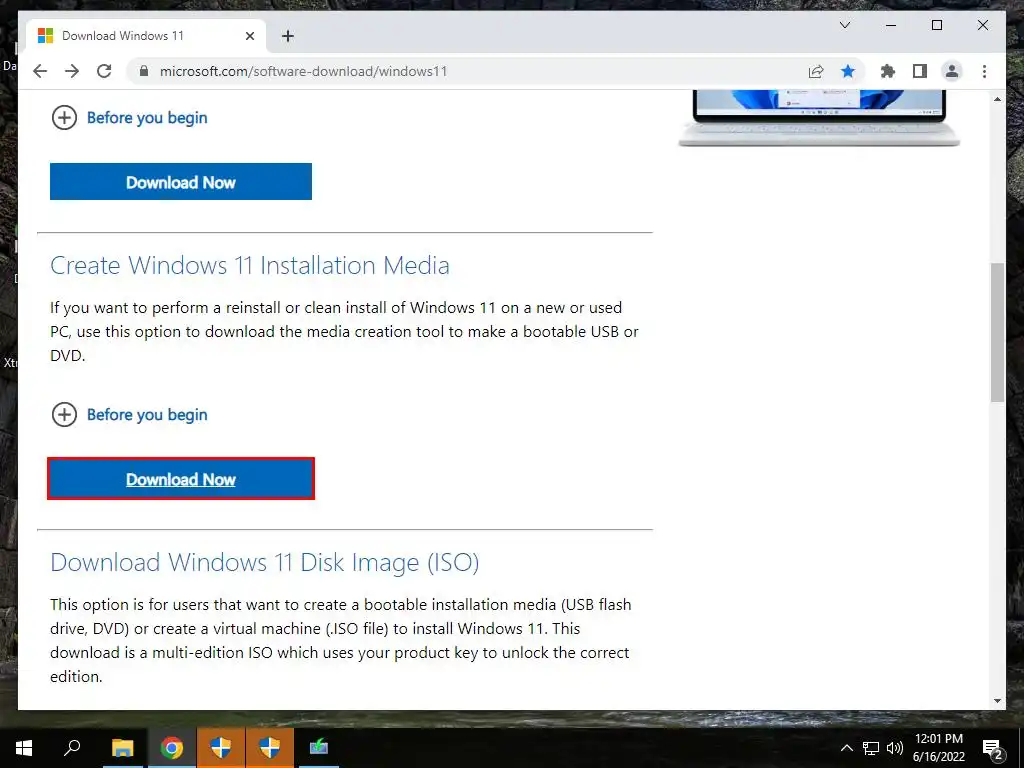Image resolution: width=1024 pixels, height=768 pixels.
Task: Reload the Microsoft download page
Action: coord(104,71)
